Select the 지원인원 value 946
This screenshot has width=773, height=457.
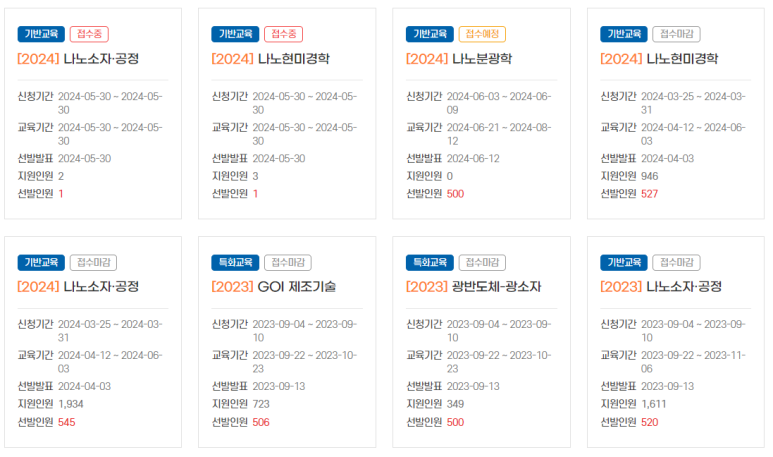[649, 176]
